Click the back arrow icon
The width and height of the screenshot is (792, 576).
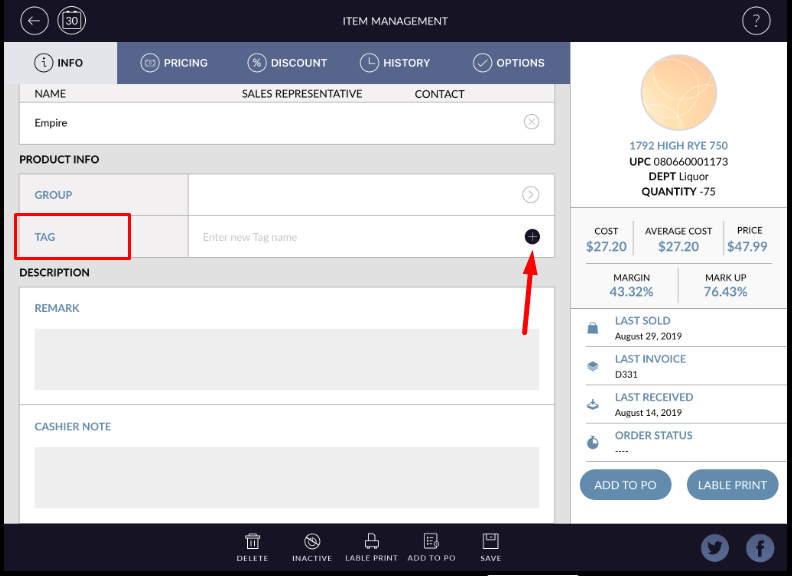click(35, 20)
